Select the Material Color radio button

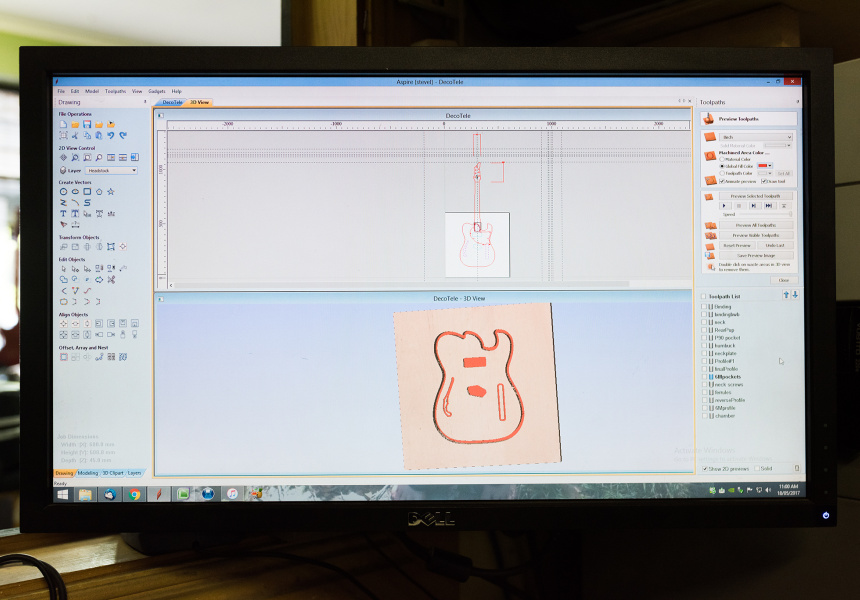(723, 158)
